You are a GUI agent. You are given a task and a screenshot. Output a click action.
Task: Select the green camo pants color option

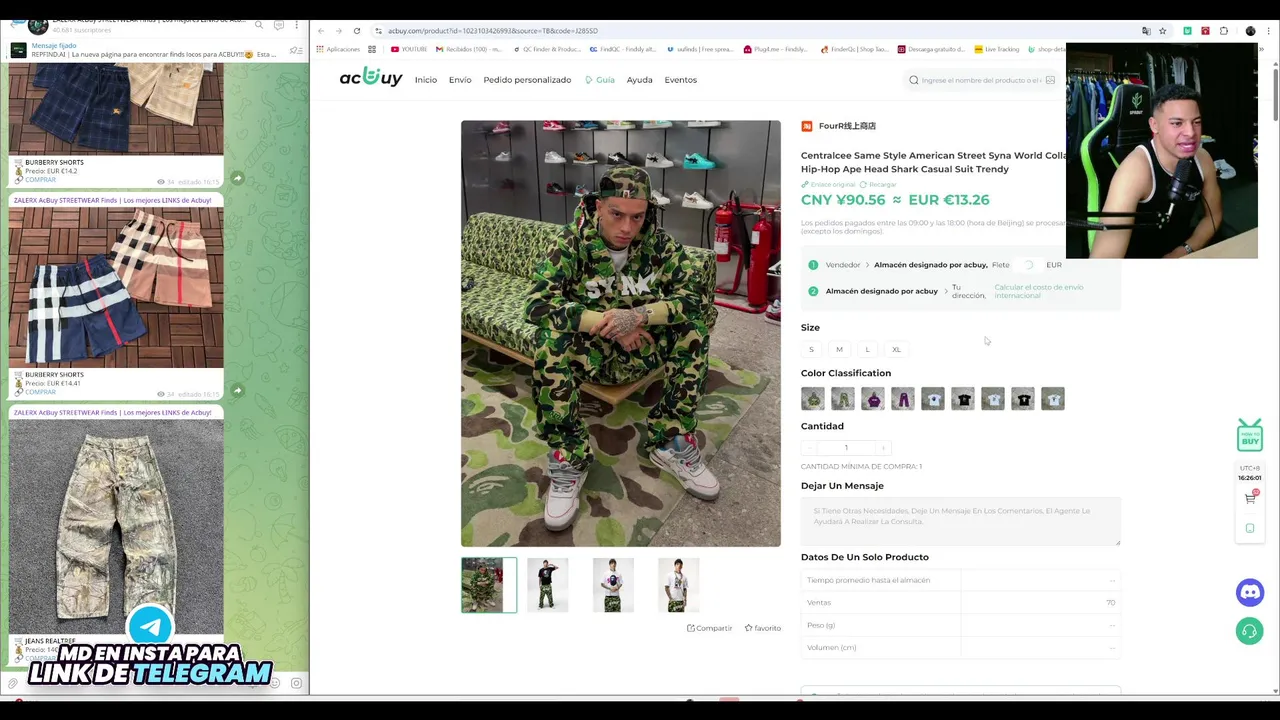coord(843,399)
